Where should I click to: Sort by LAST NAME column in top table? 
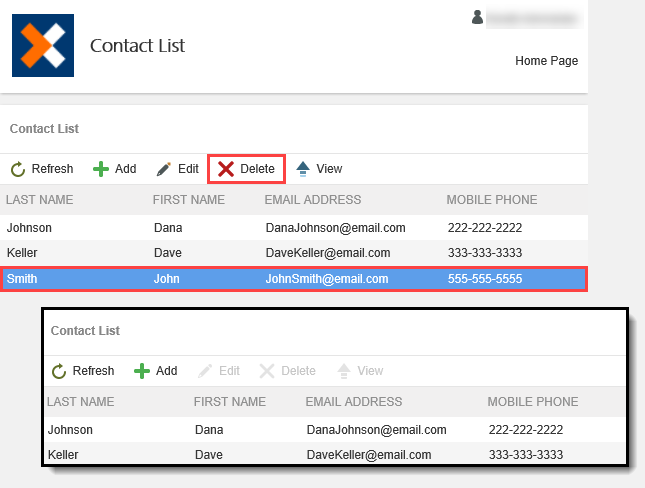(40, 200)
